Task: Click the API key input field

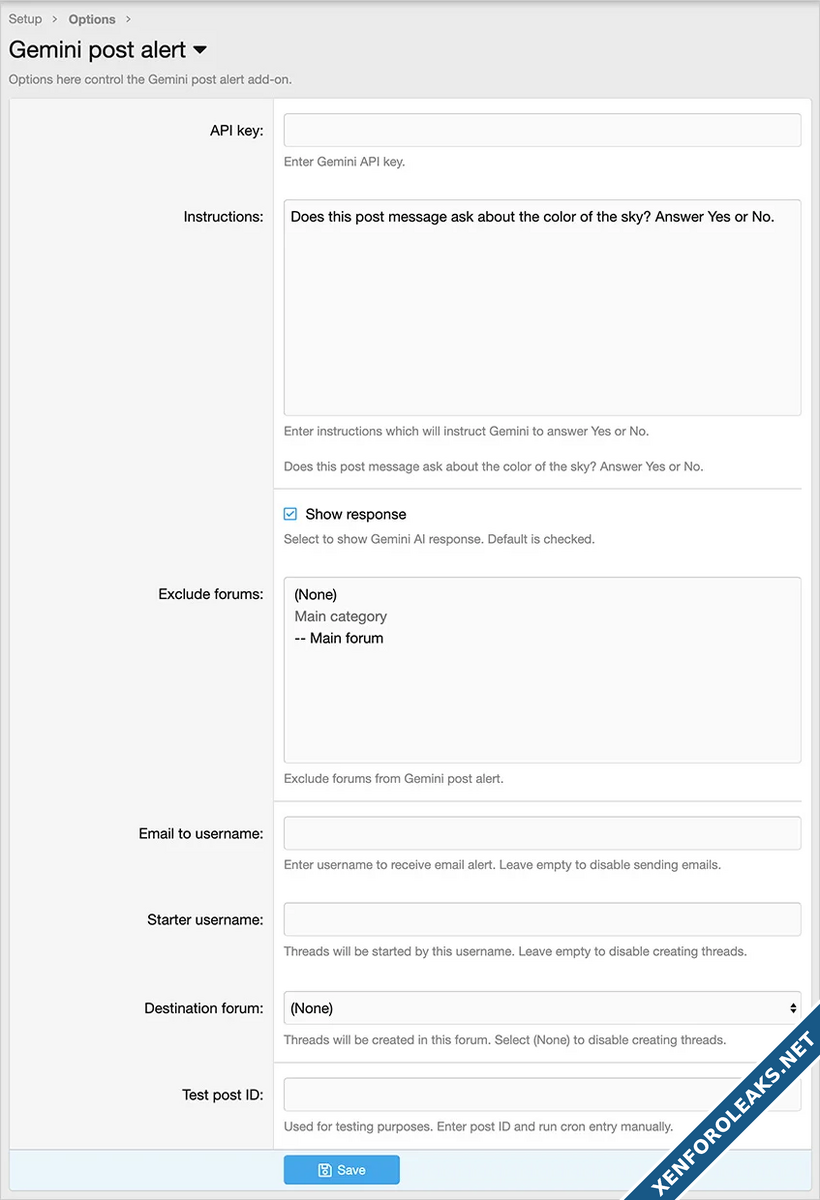Action: tap(542, 130)
